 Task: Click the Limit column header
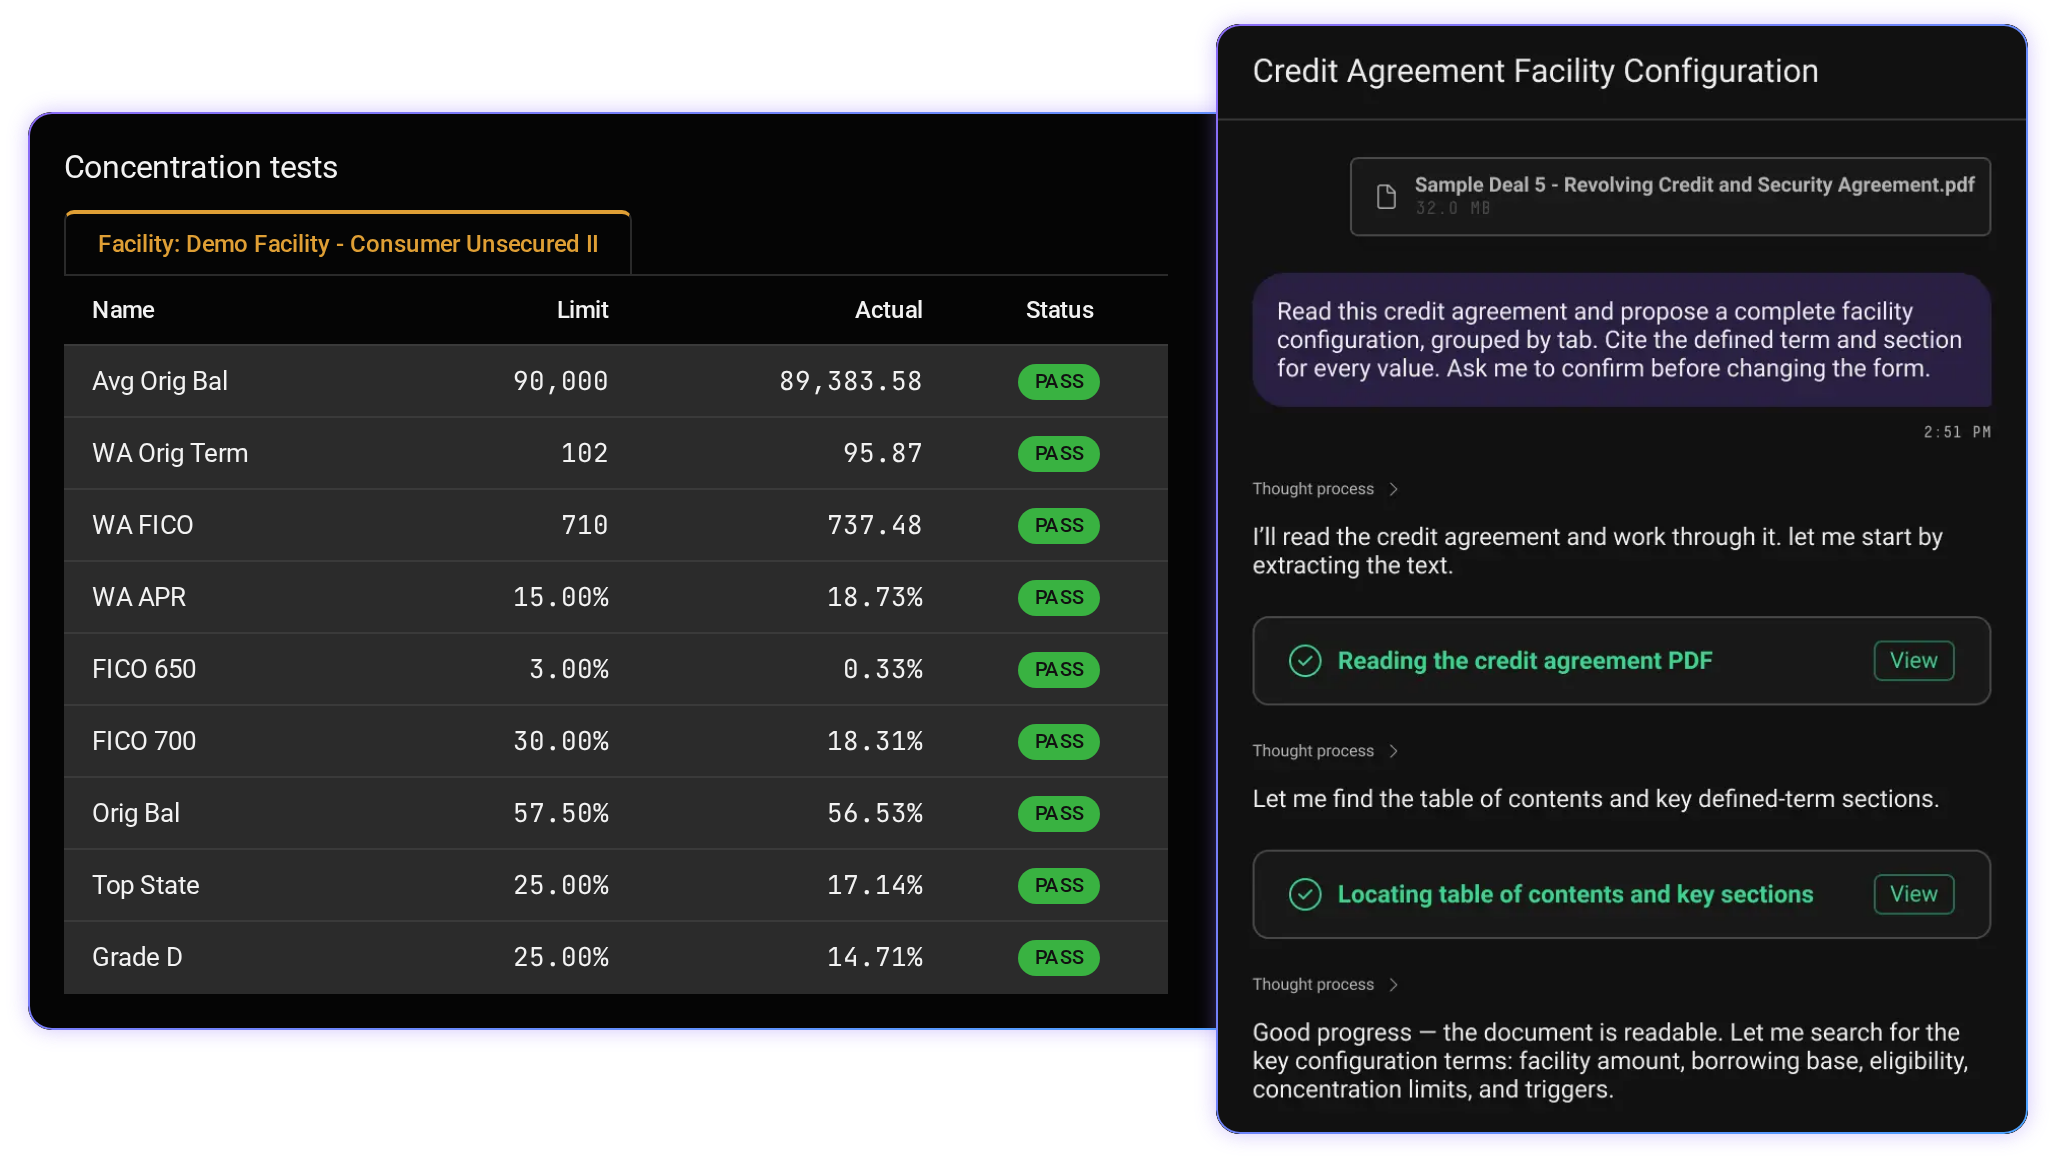point(582,310)
